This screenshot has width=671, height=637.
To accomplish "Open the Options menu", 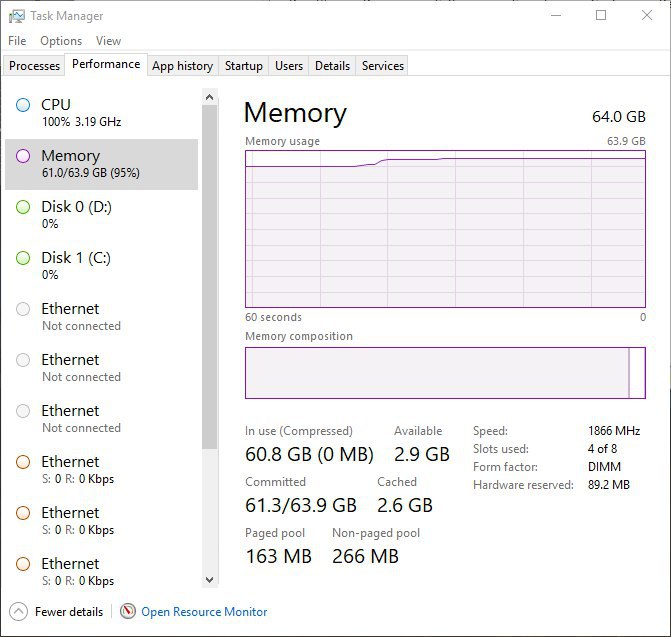I will (61, 41).
